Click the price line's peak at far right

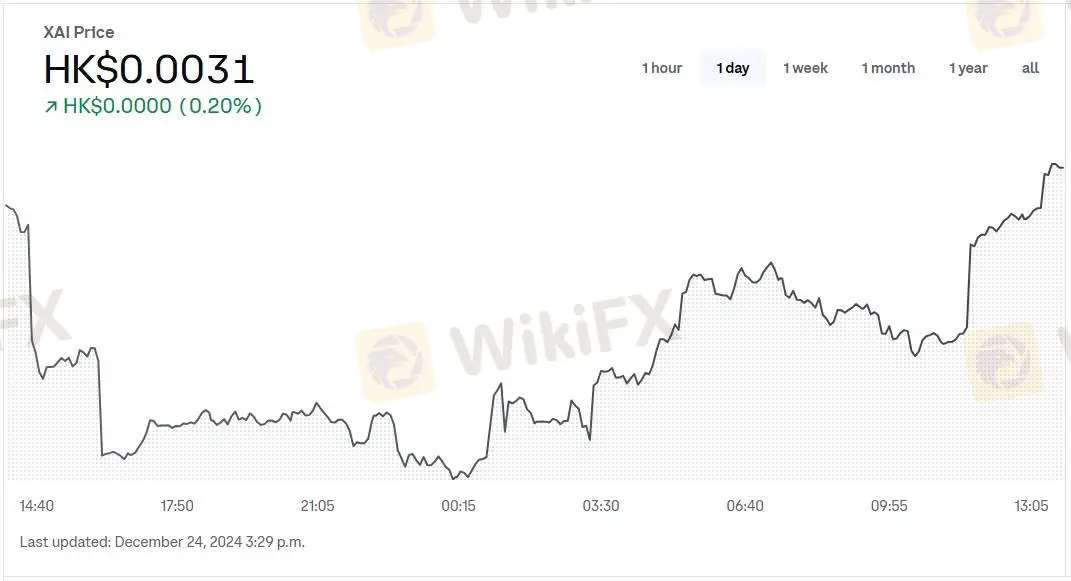tap(1053, 163)
